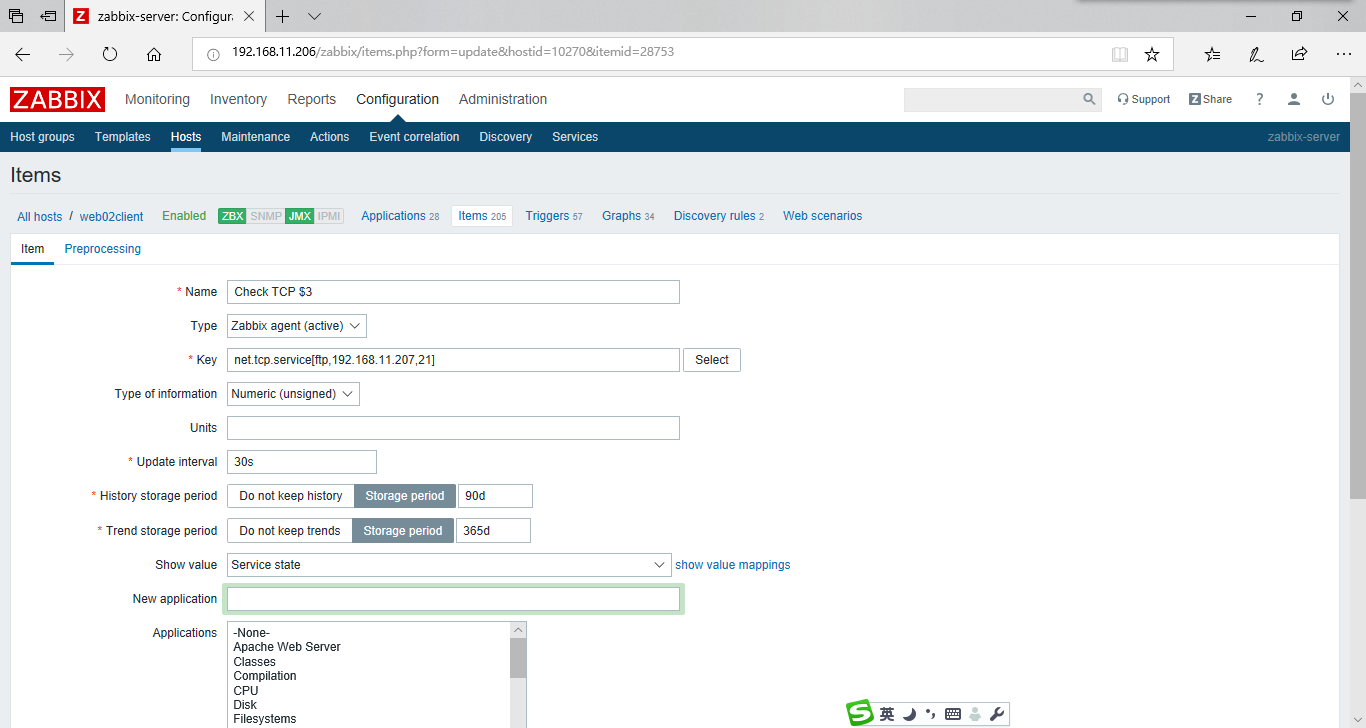The image size is (1366, 728).
Task: Select Do not keep history option
Action: (291, 496)
